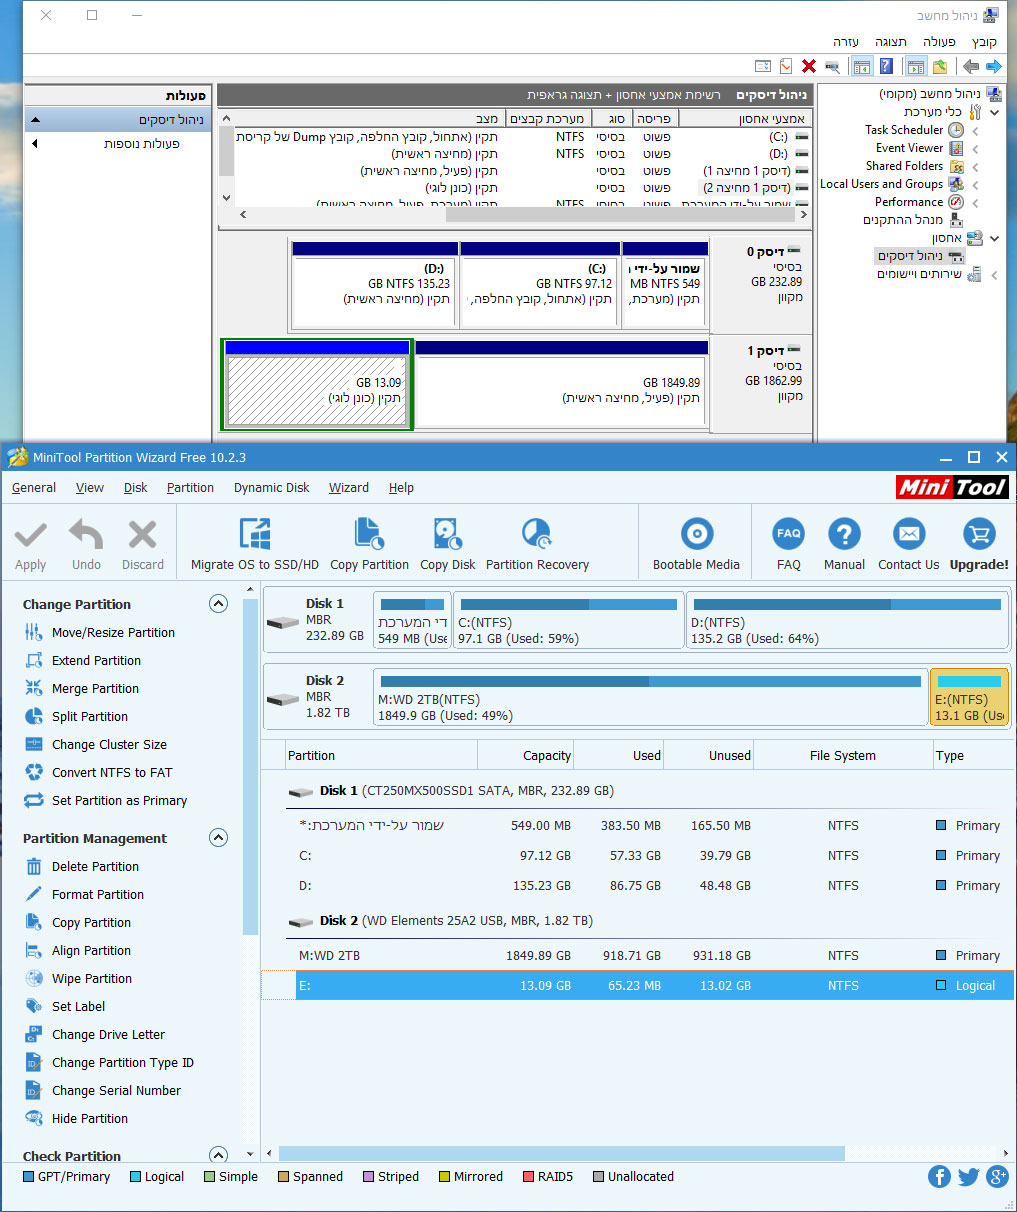Select Set Label action link
The width and height of the screenshot is (1017, 1212).
coord(64,1007)
